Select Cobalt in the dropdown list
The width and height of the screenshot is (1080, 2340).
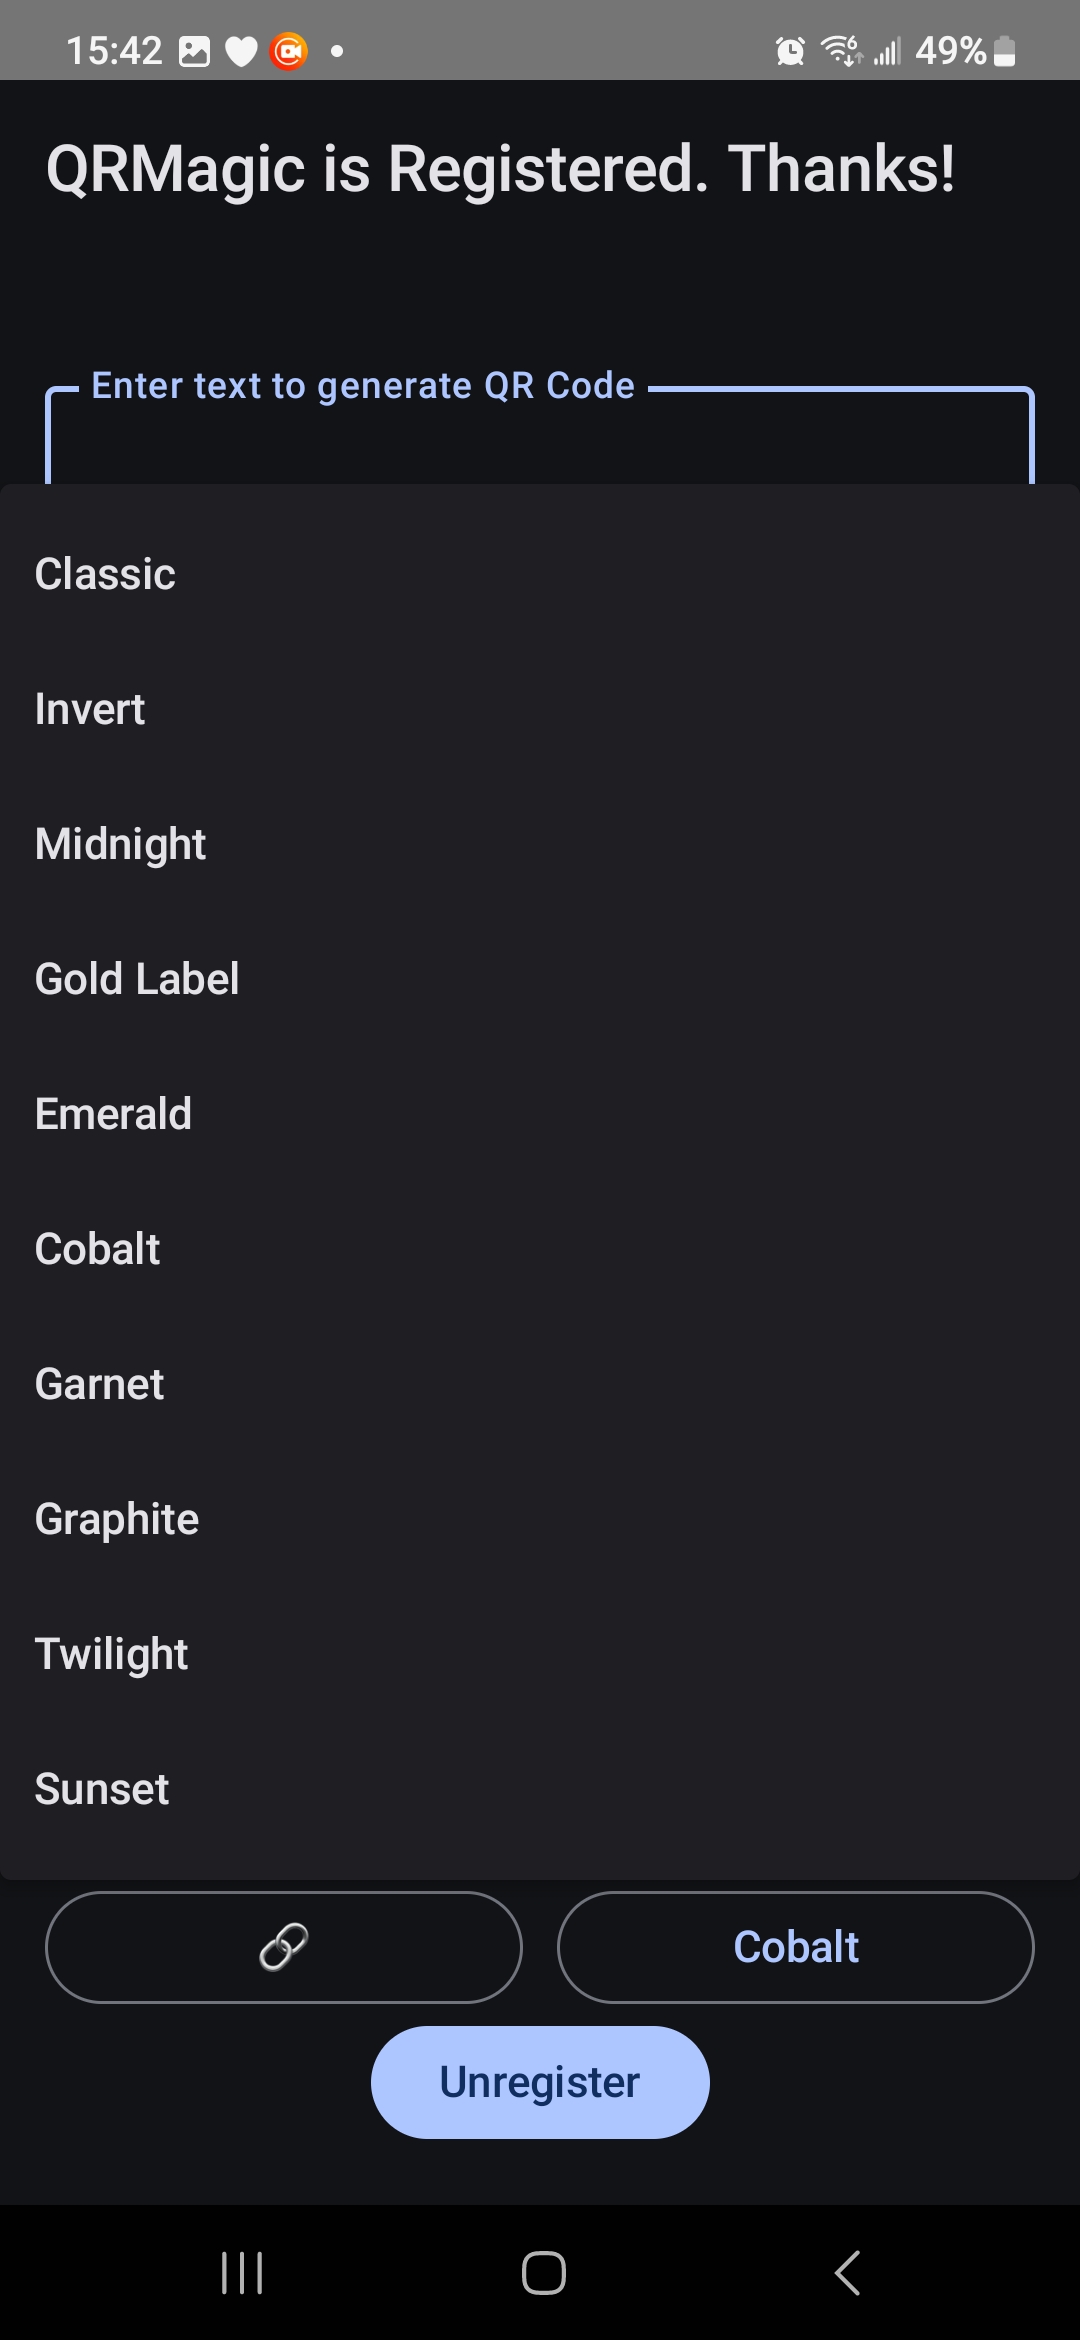(x=540, y=1249)
